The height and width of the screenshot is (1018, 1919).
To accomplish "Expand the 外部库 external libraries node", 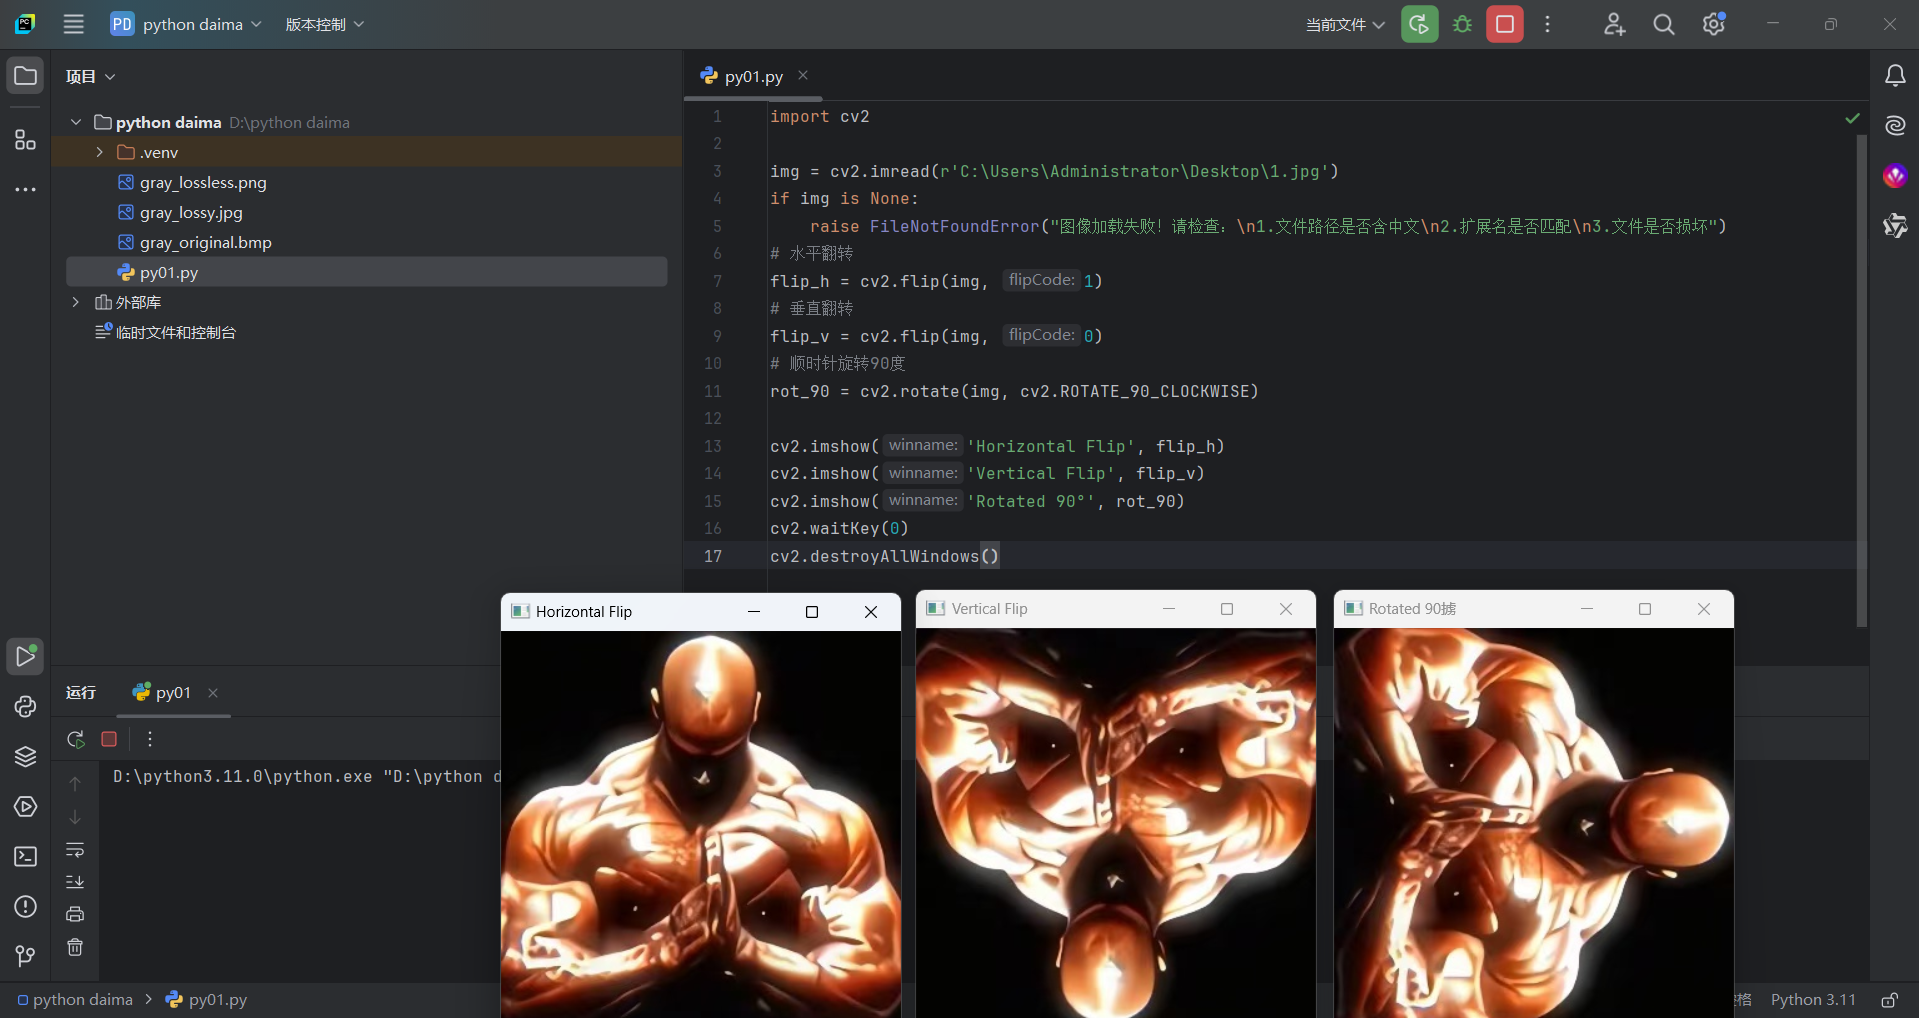I will (x=76, y=302).
